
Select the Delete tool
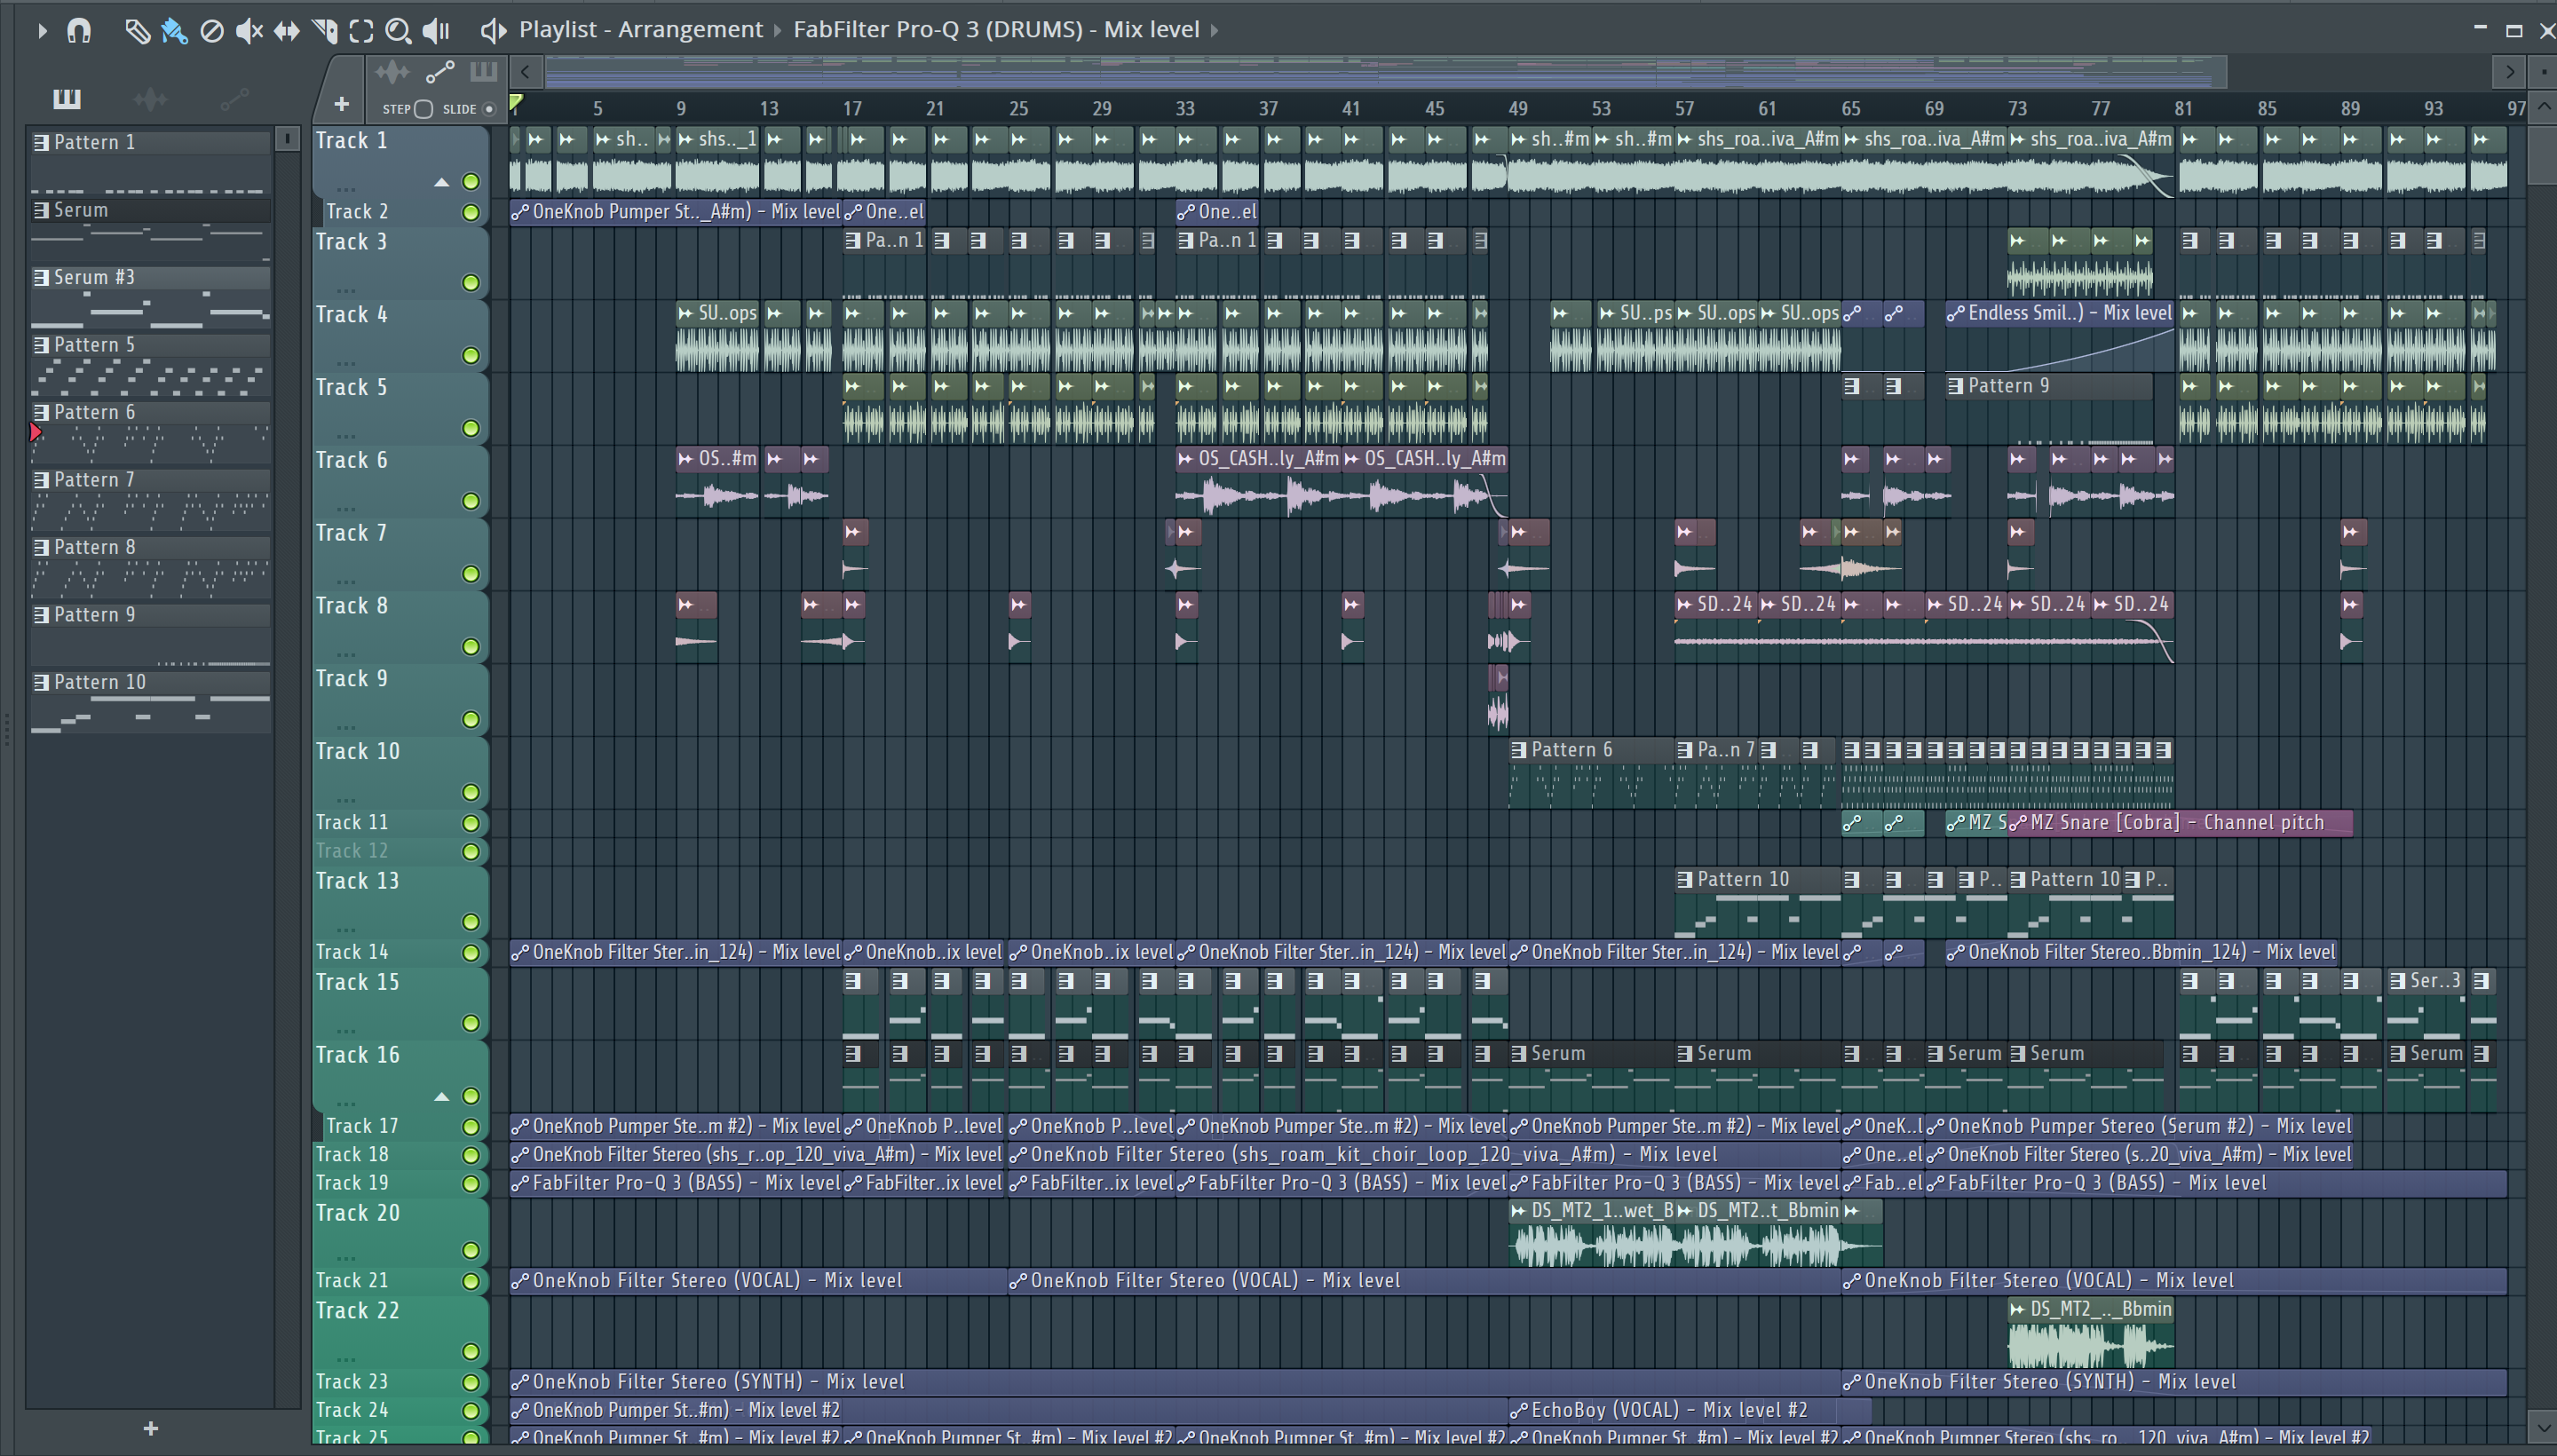211,30
